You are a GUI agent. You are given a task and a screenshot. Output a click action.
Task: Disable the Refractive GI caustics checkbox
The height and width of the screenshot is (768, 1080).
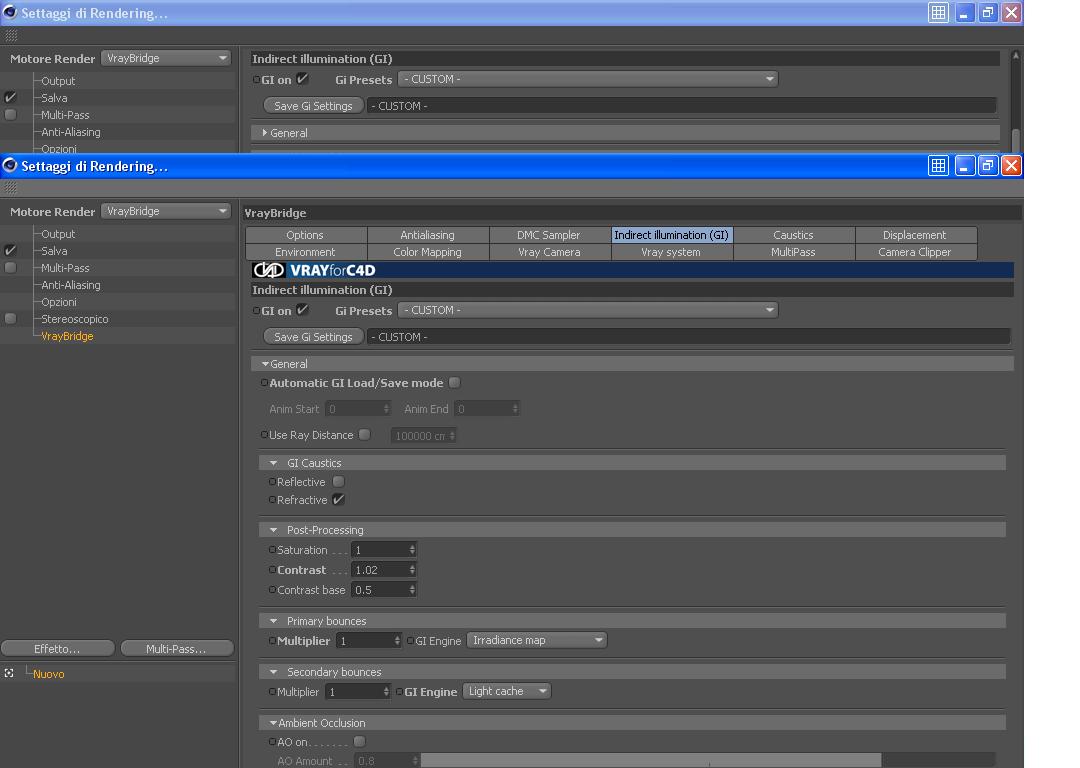point(338,499)
